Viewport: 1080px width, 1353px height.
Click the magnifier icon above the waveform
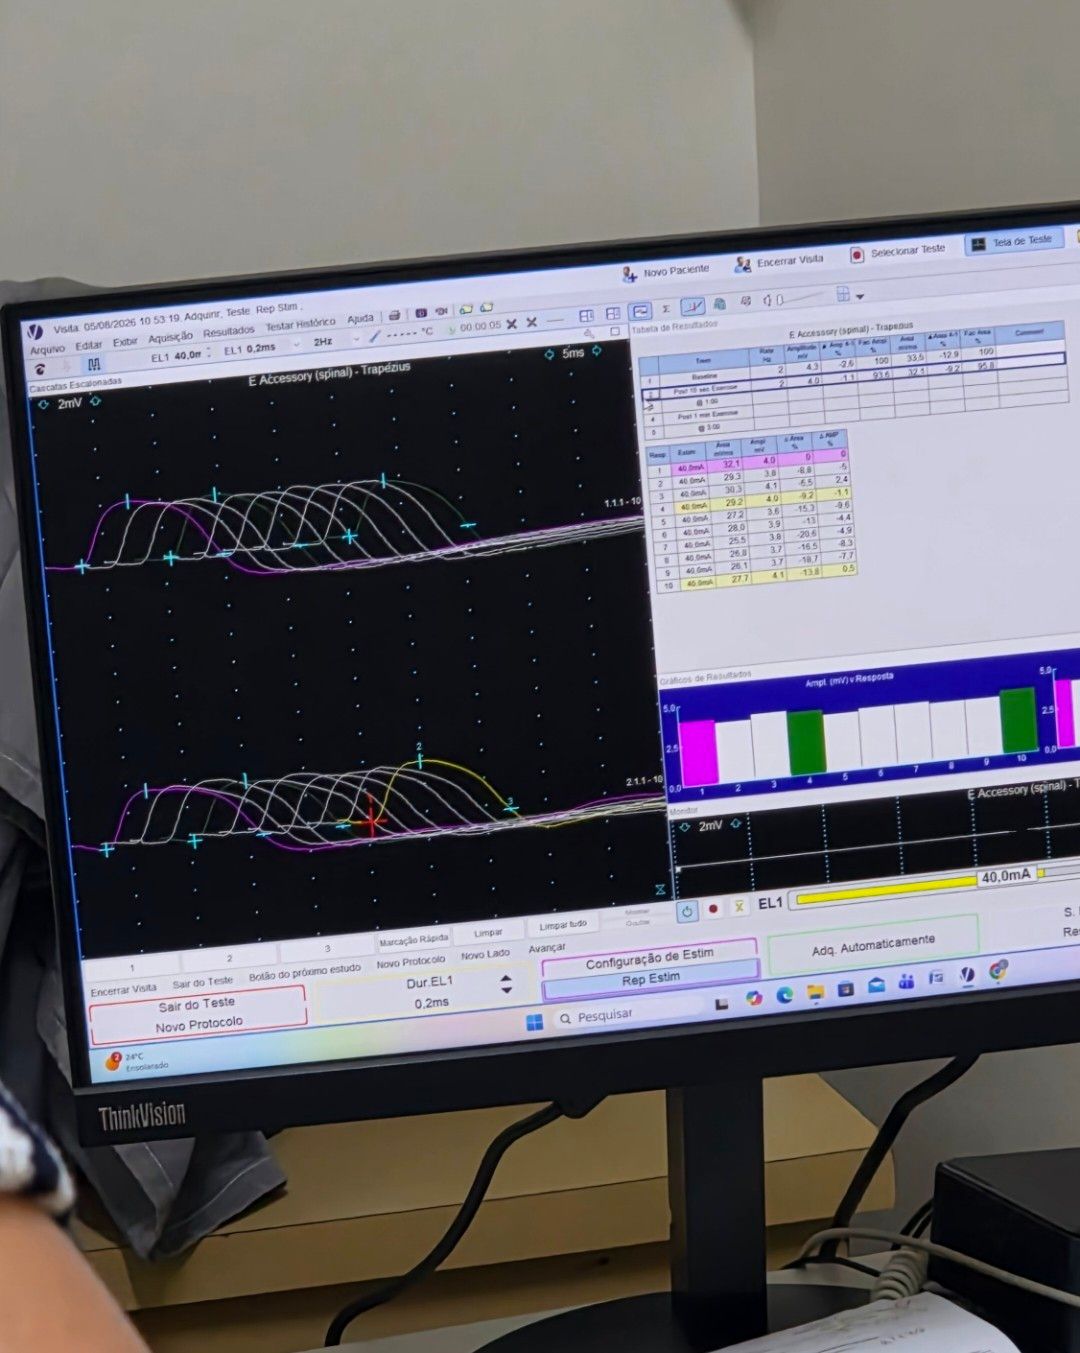click(590, 334)
